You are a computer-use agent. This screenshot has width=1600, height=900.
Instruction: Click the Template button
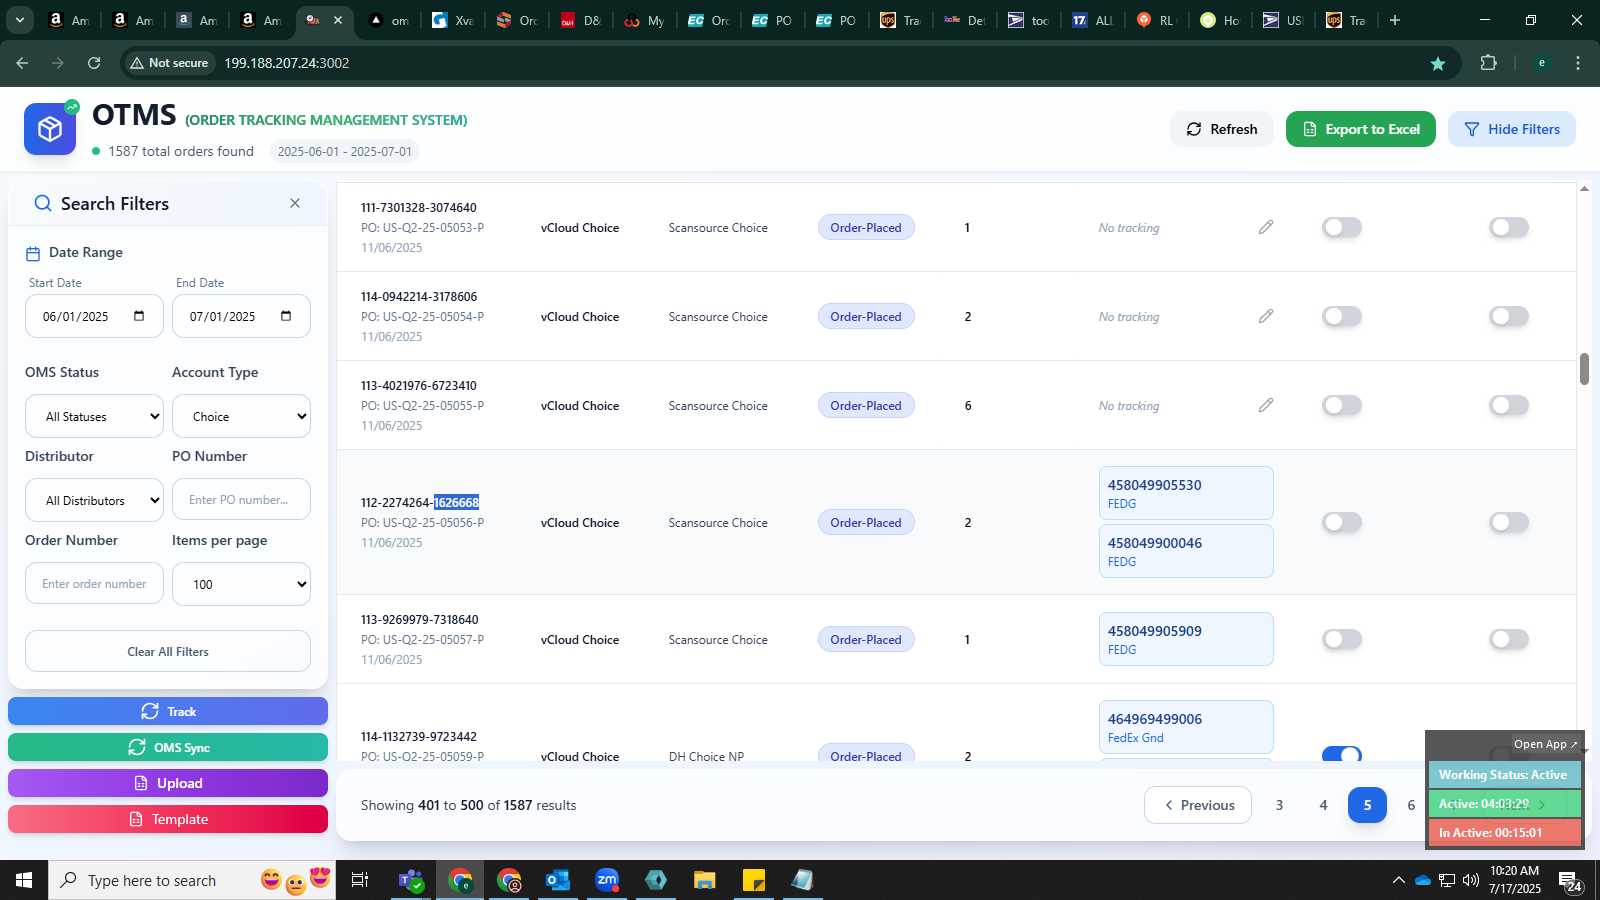point(168,819)
